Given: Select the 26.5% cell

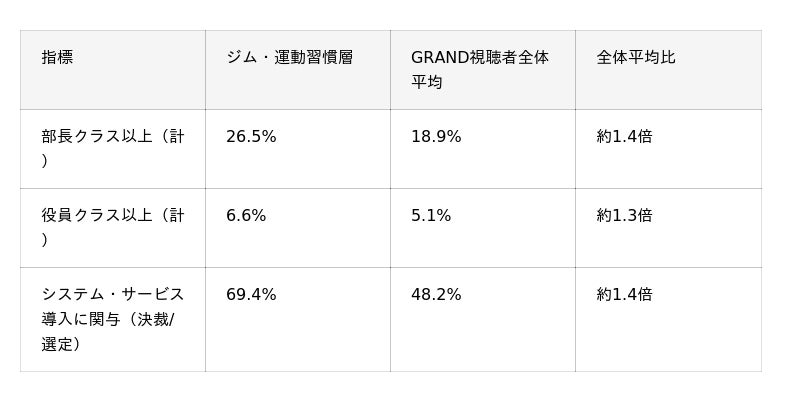Looking at the screenshot, I should click(298, 149).
